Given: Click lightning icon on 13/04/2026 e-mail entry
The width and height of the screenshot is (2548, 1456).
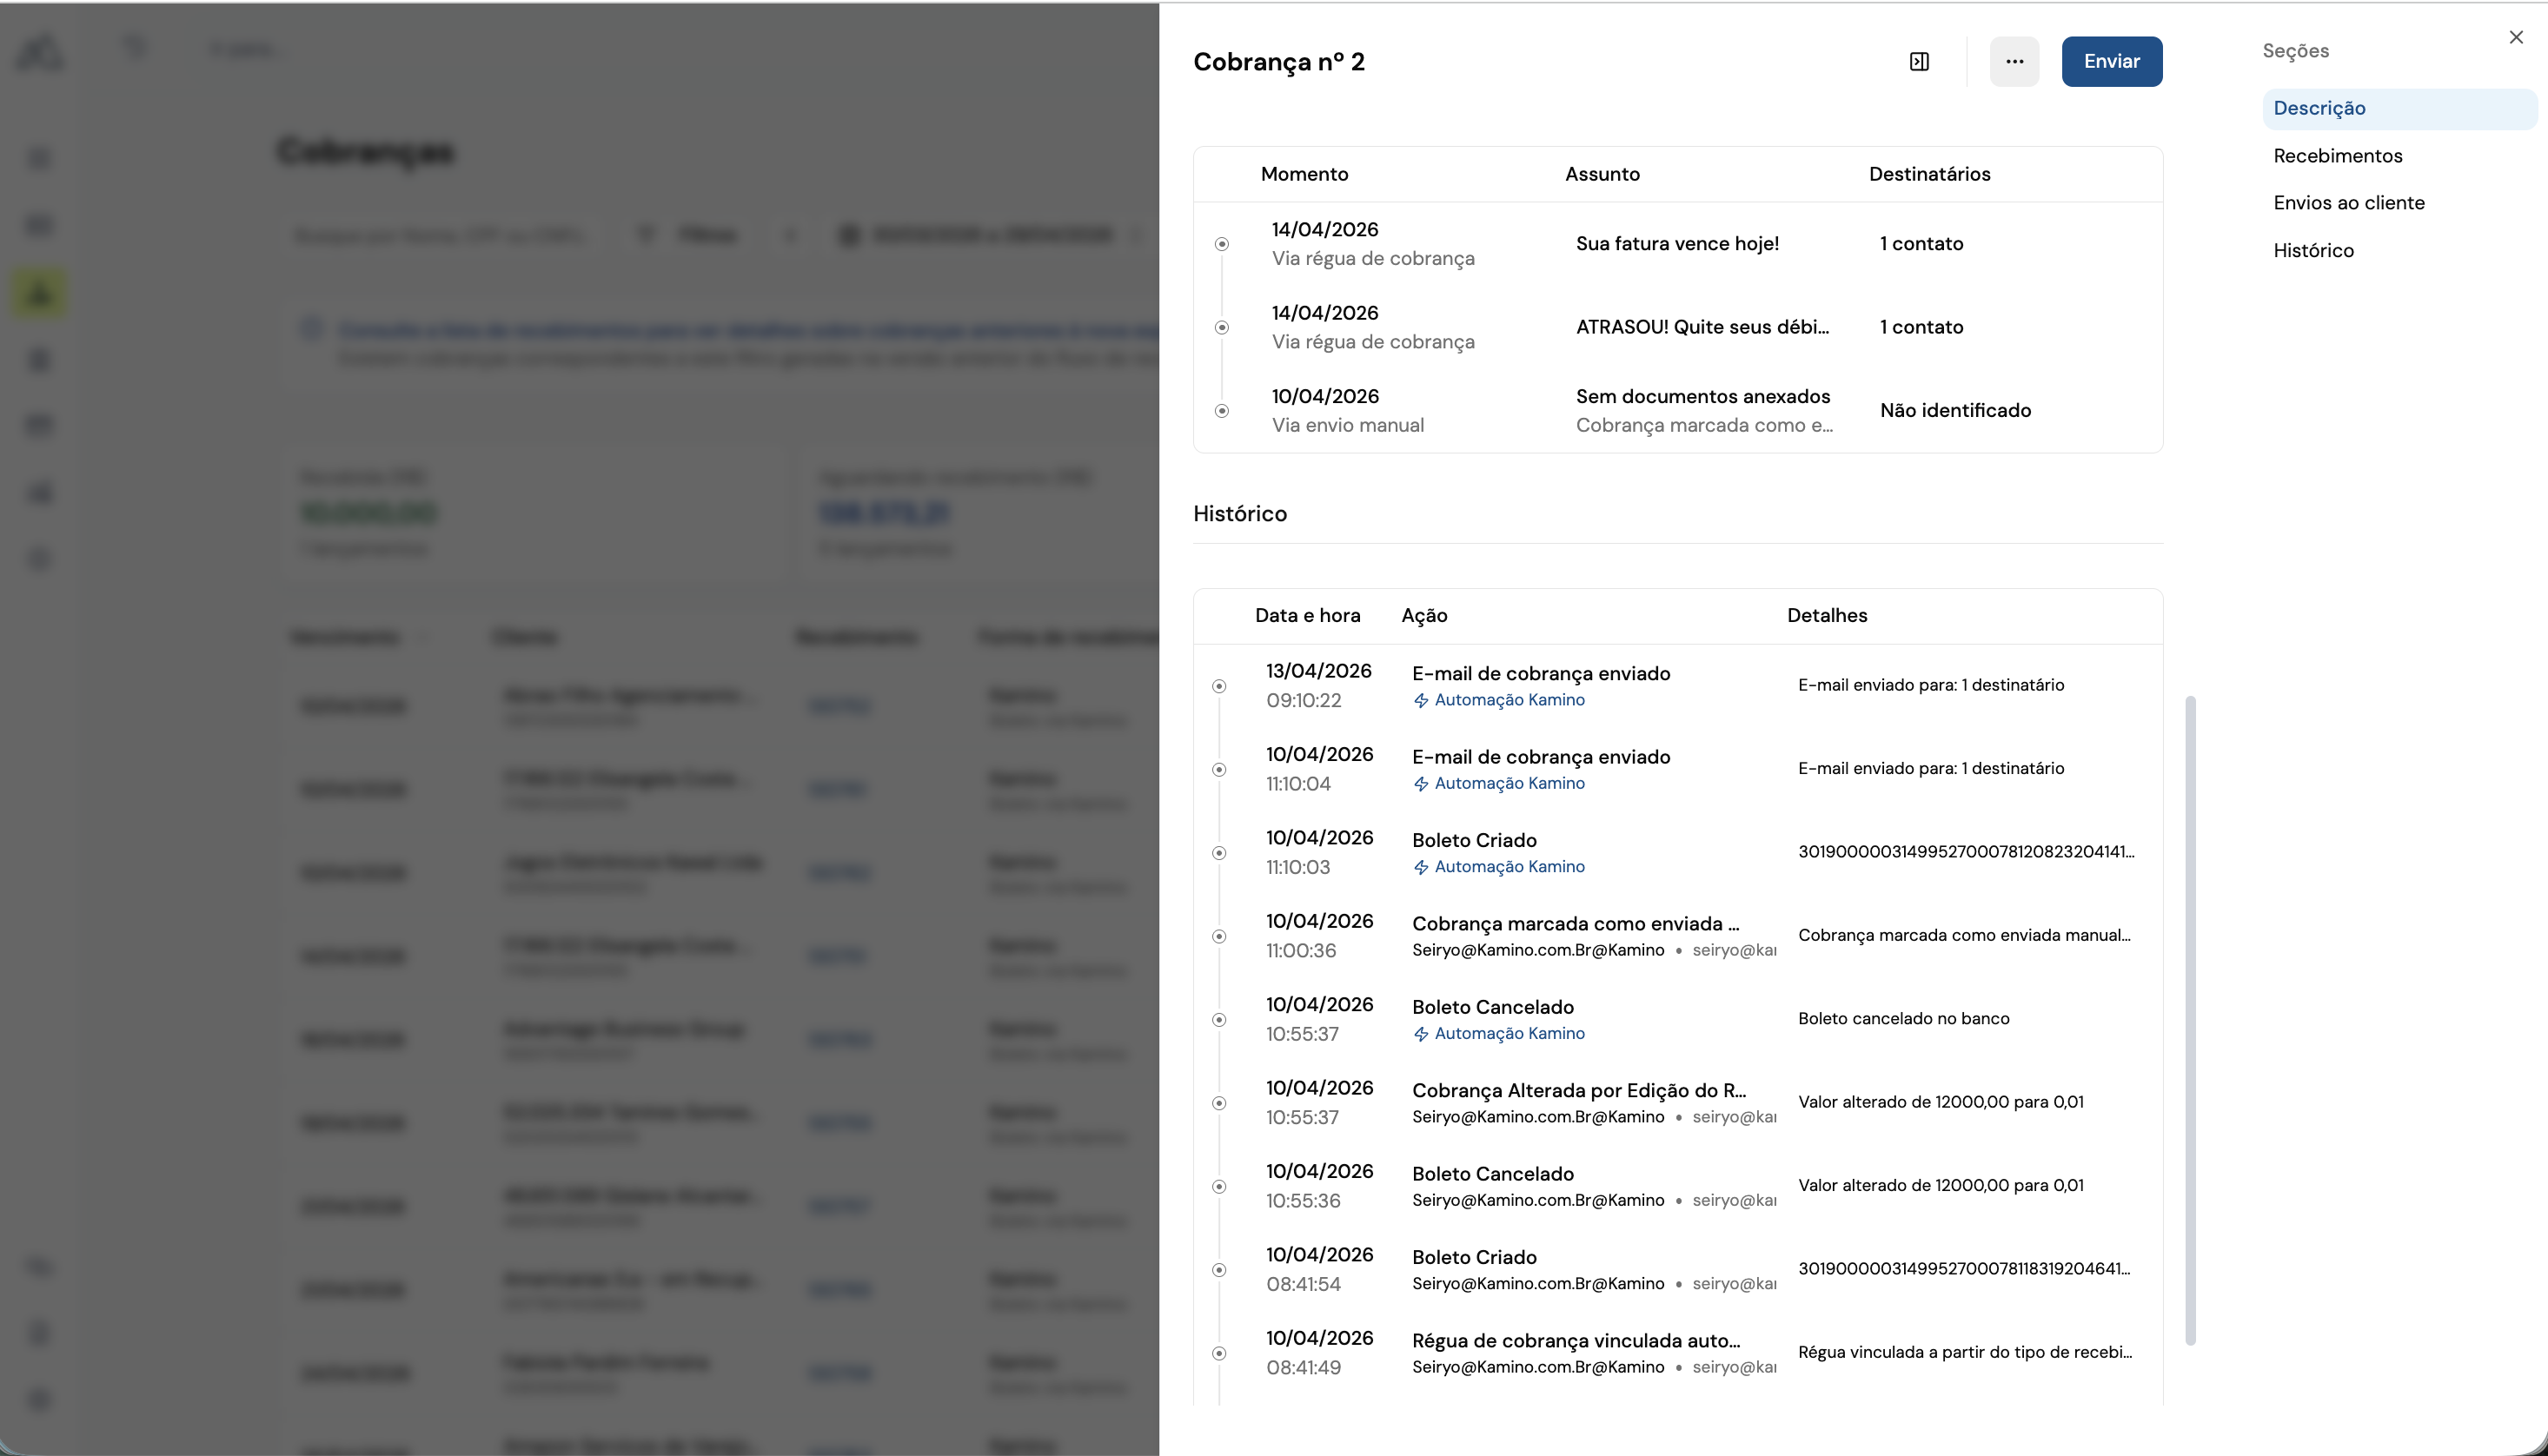Looking at the screenshot, I should (1420, 701).
